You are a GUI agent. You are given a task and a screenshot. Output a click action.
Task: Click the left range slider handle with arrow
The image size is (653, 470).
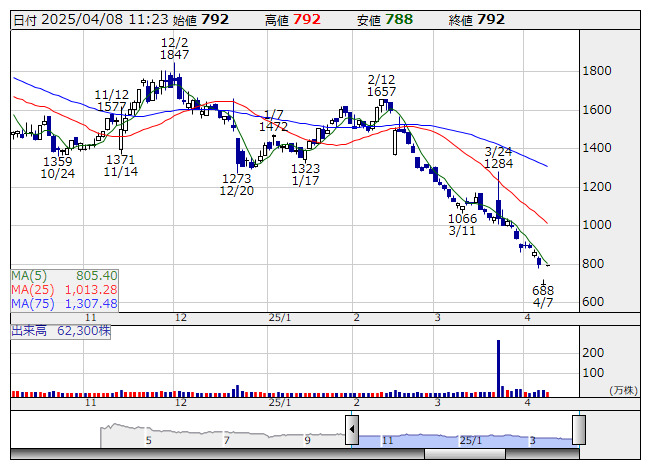click(352, 429)
